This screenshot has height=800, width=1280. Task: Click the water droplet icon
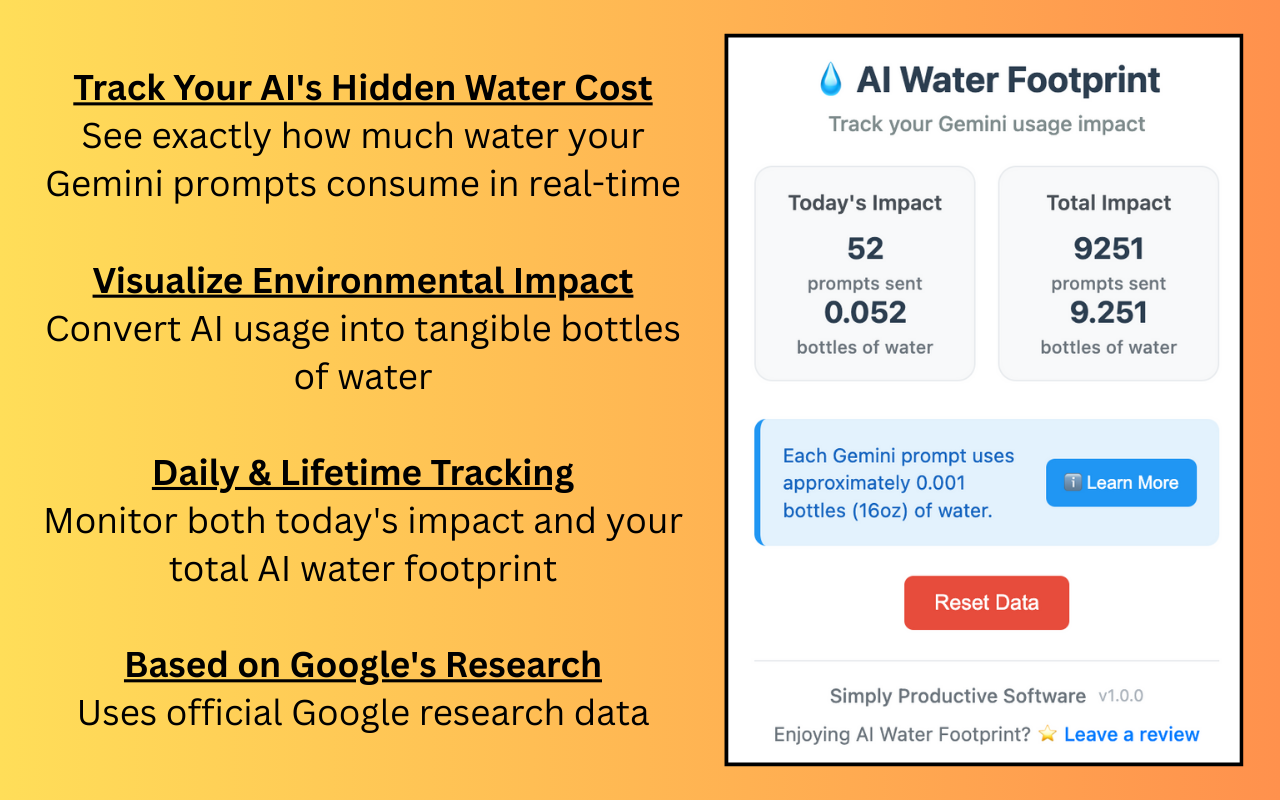(831, 80)
